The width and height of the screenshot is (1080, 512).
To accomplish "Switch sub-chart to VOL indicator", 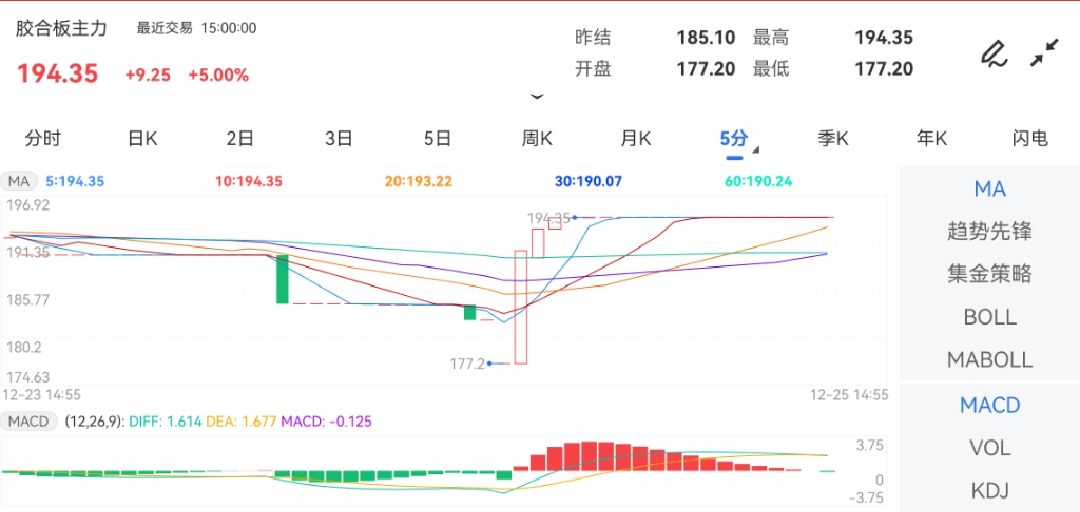I will tap(989, 448).
